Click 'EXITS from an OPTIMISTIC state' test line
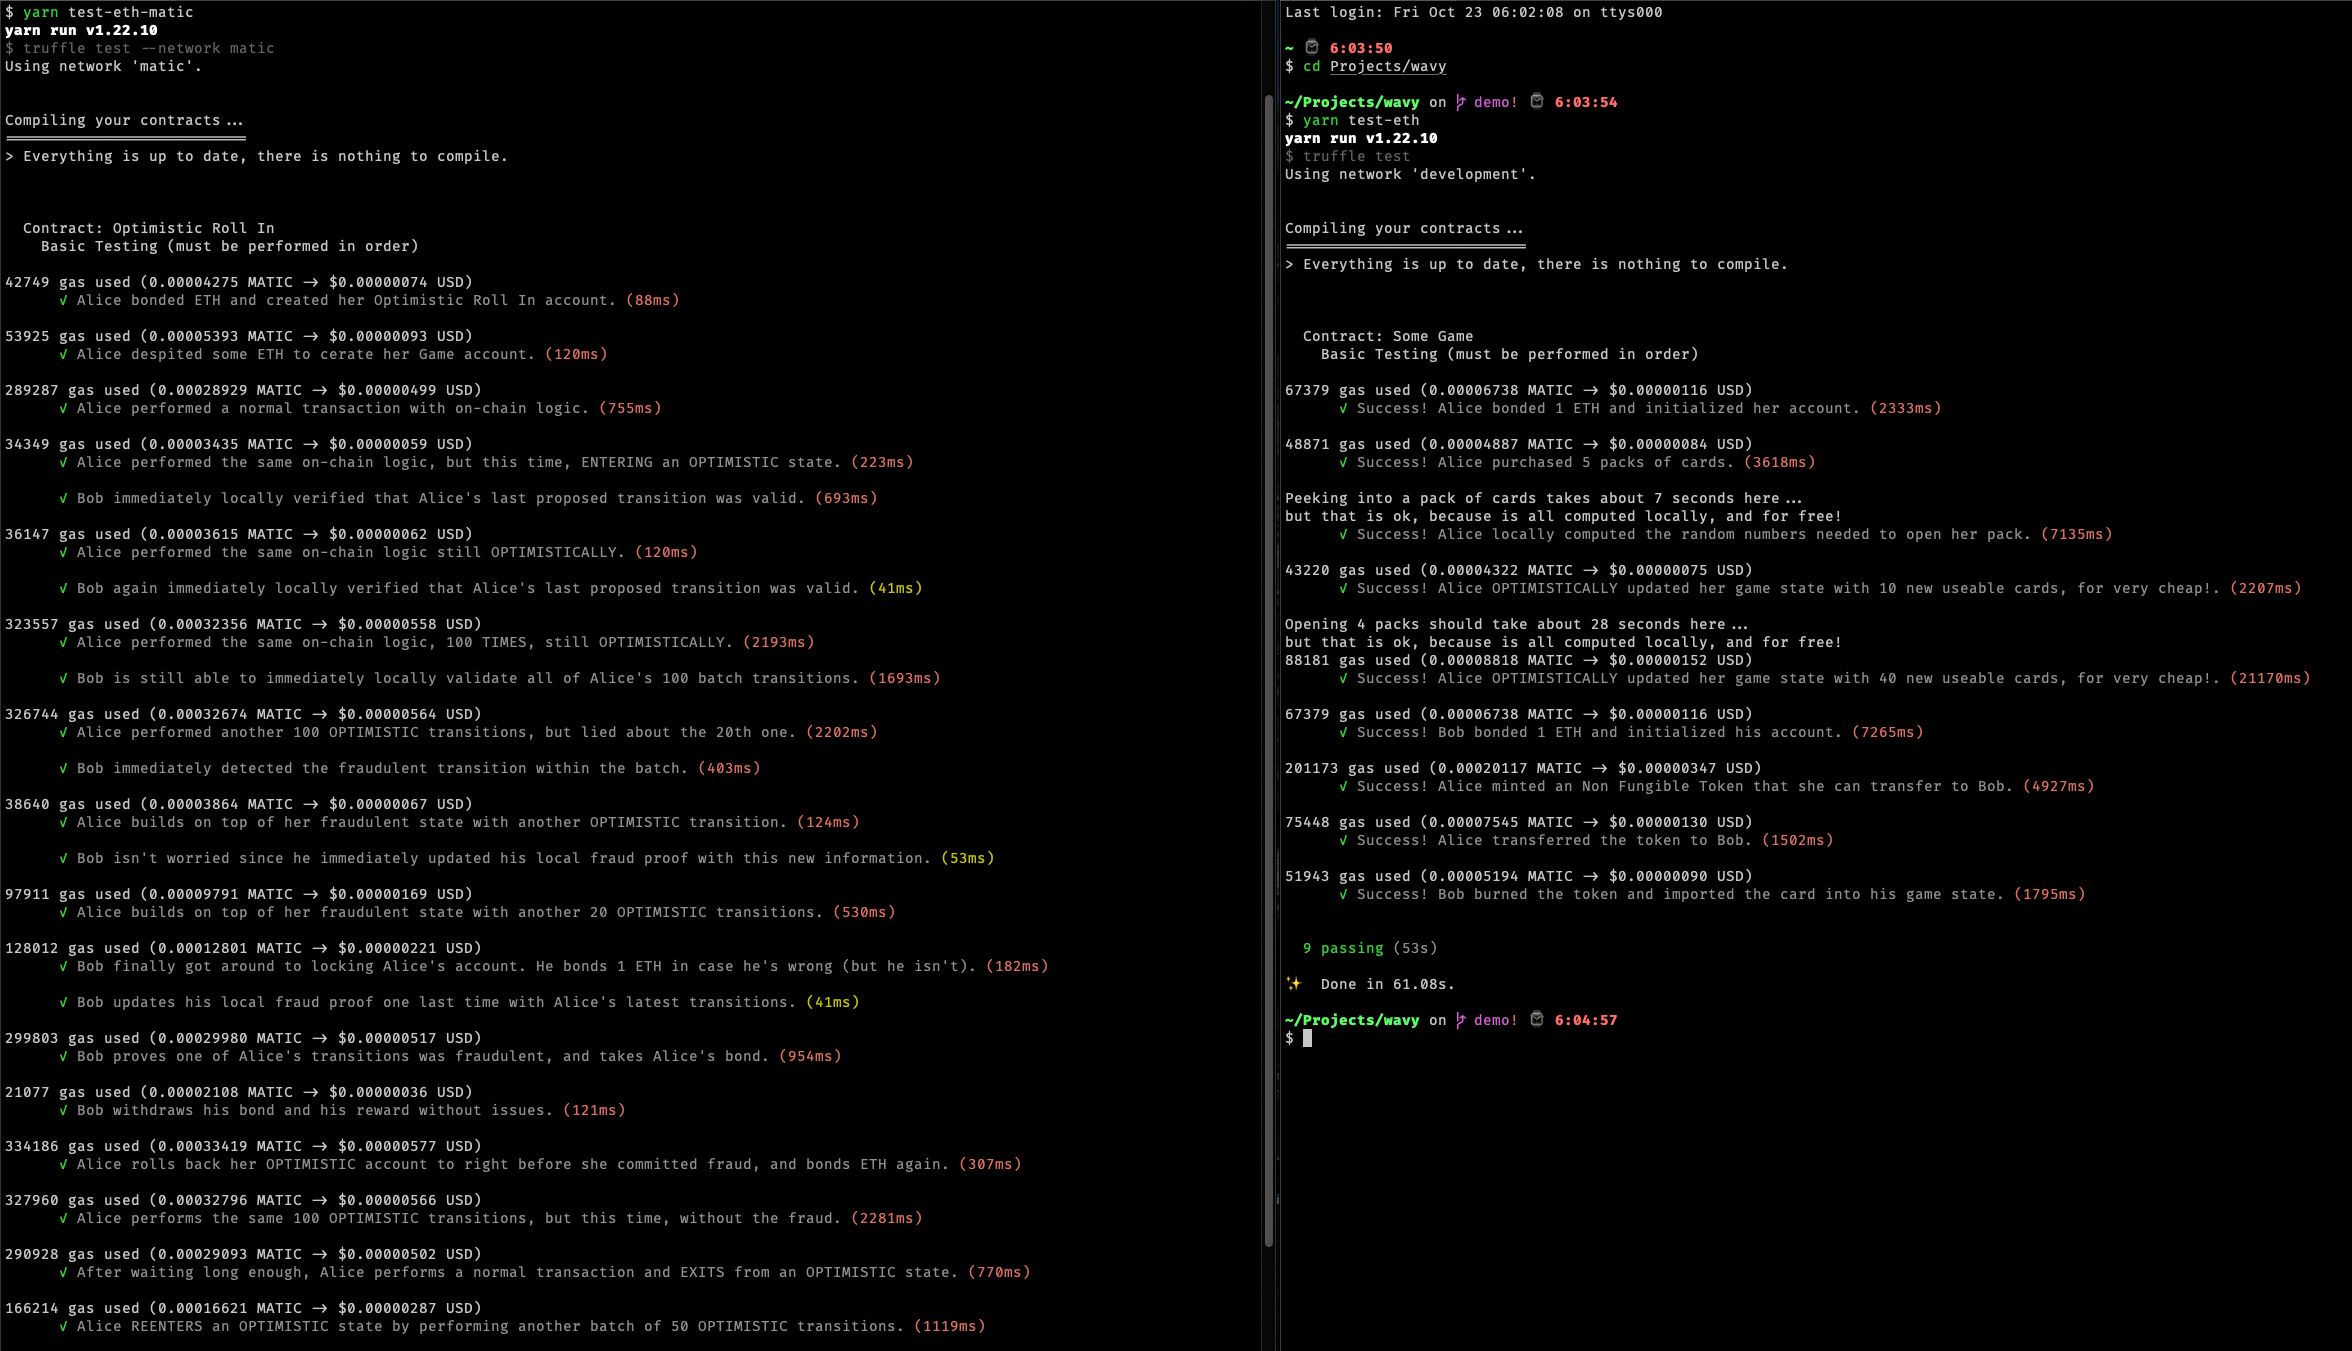The image size is (2352, 1351). pyautogui.click(x=545, y=1272)
